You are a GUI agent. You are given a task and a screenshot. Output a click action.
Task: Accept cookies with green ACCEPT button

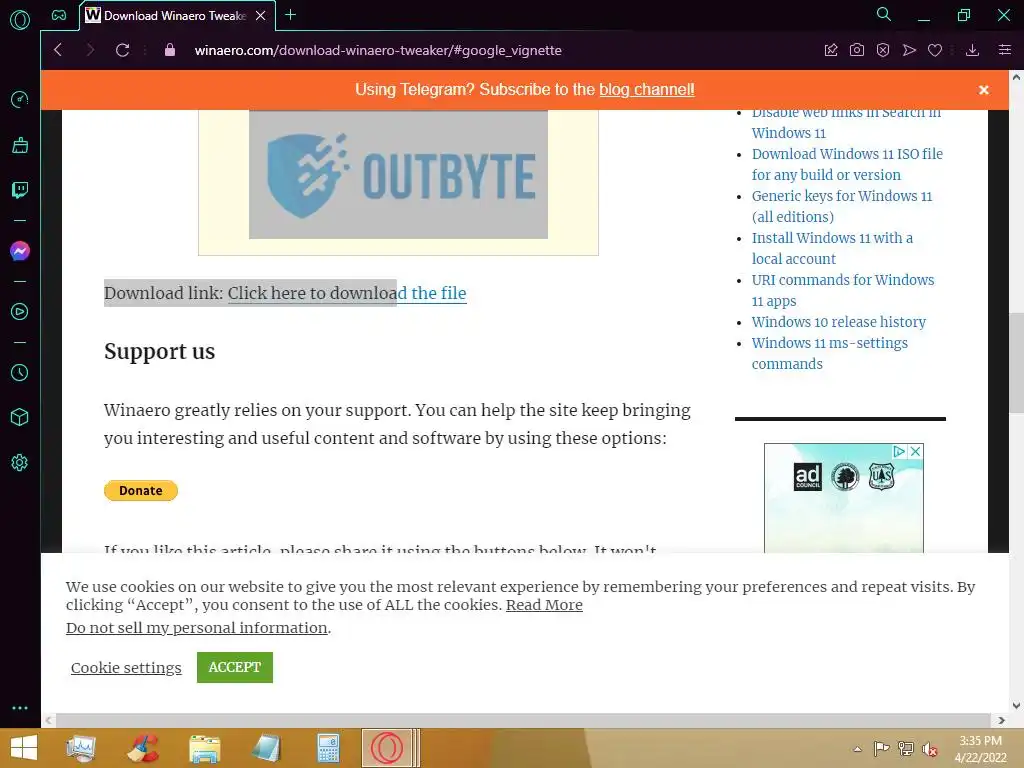235,667
